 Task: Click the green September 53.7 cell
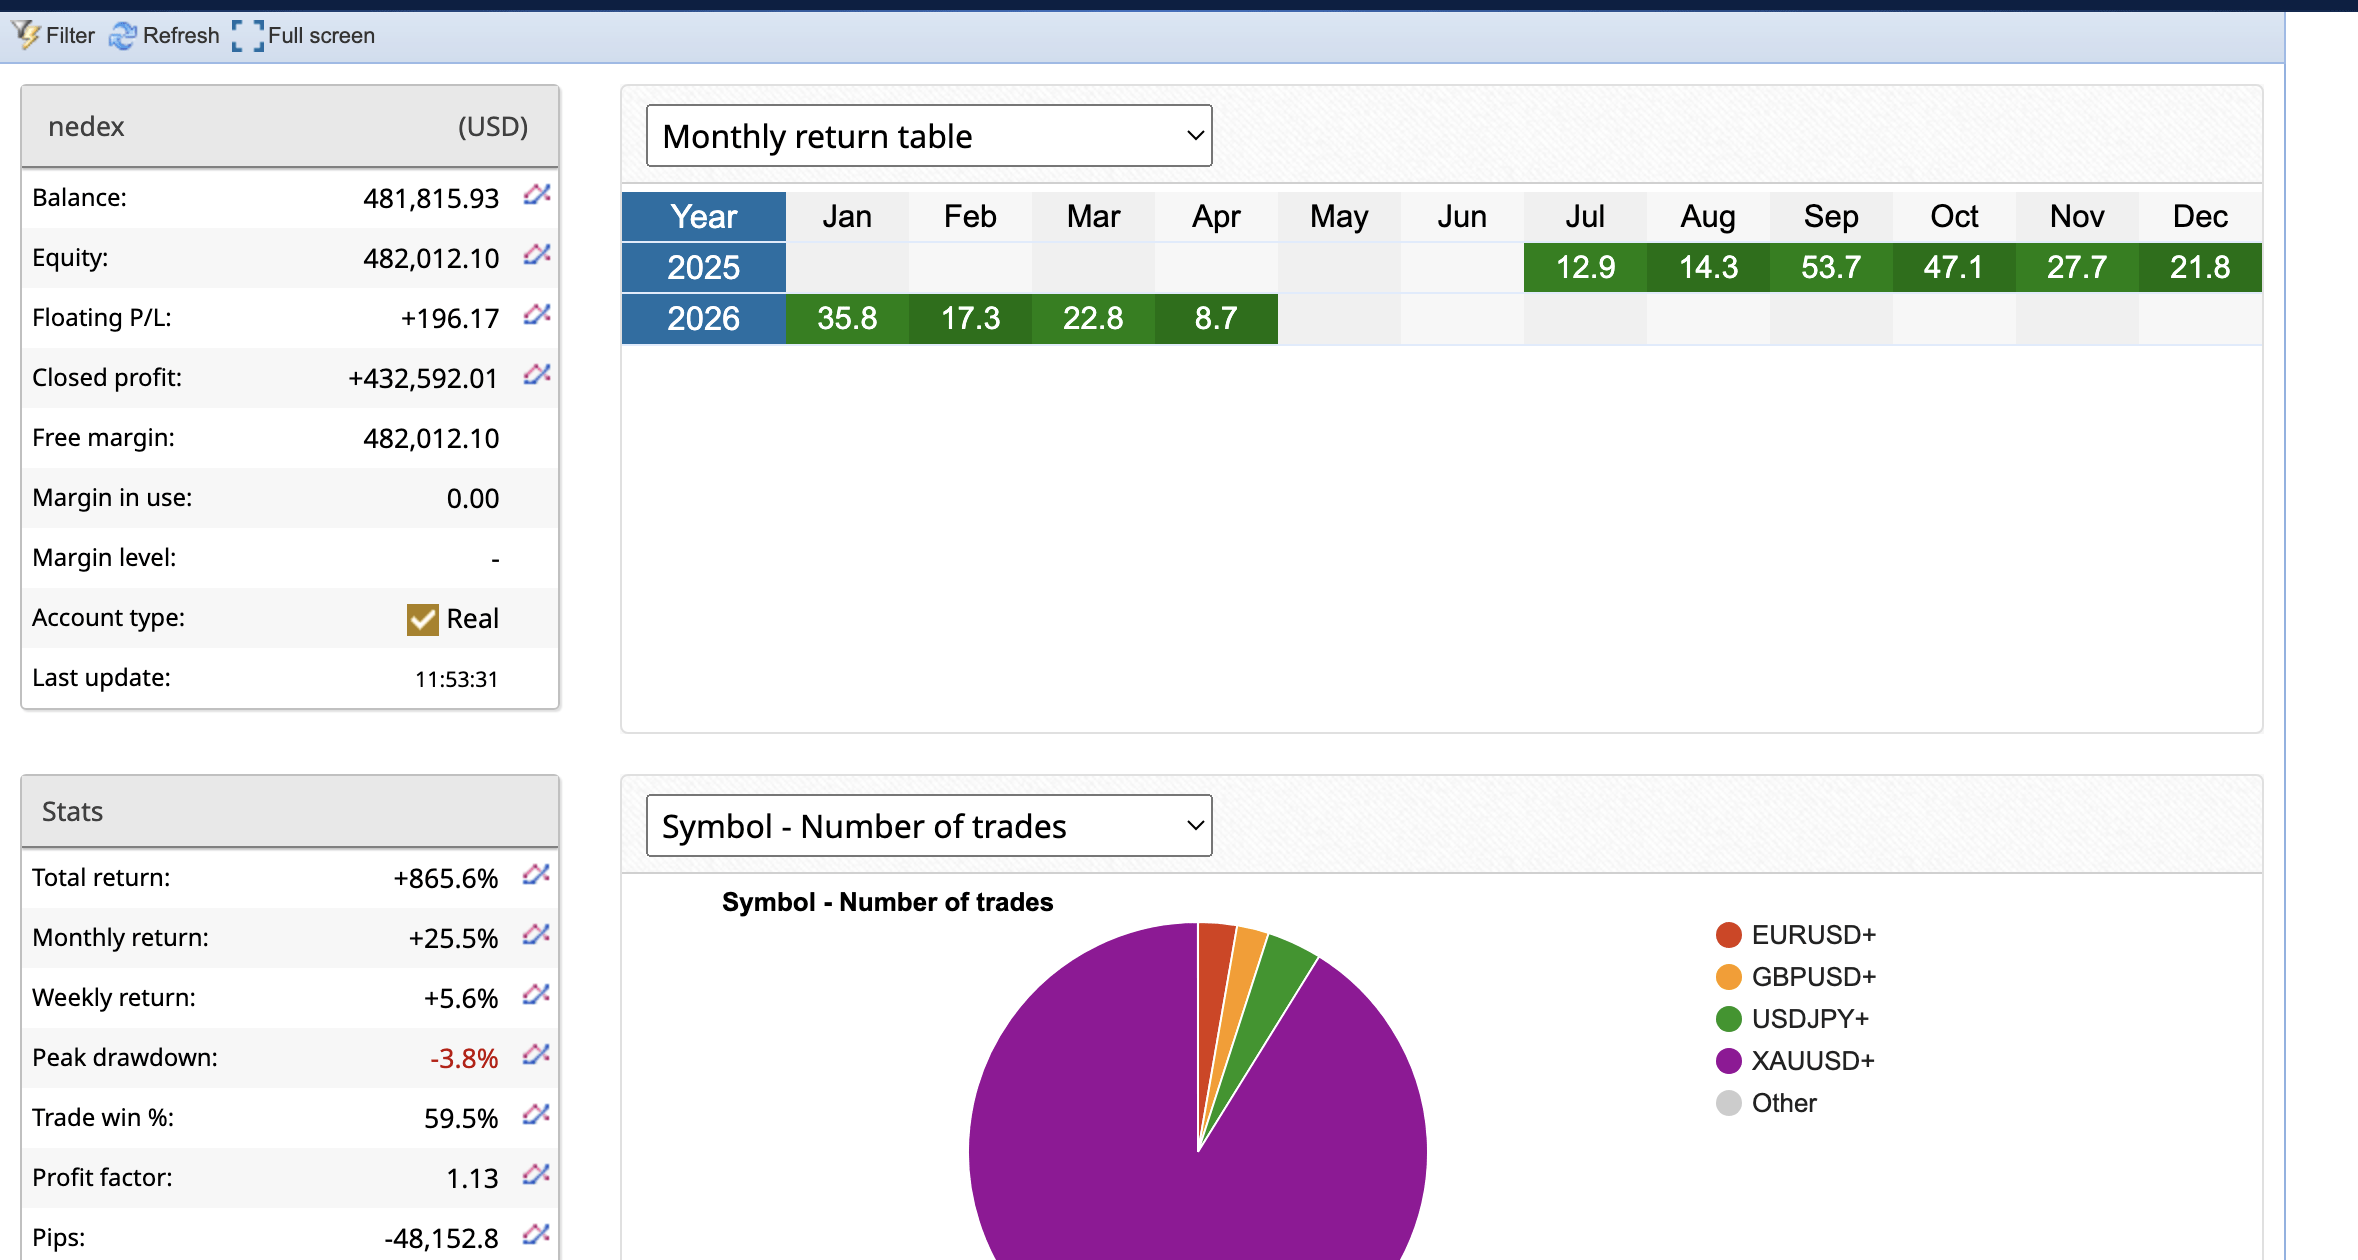tap(1830, 267)
